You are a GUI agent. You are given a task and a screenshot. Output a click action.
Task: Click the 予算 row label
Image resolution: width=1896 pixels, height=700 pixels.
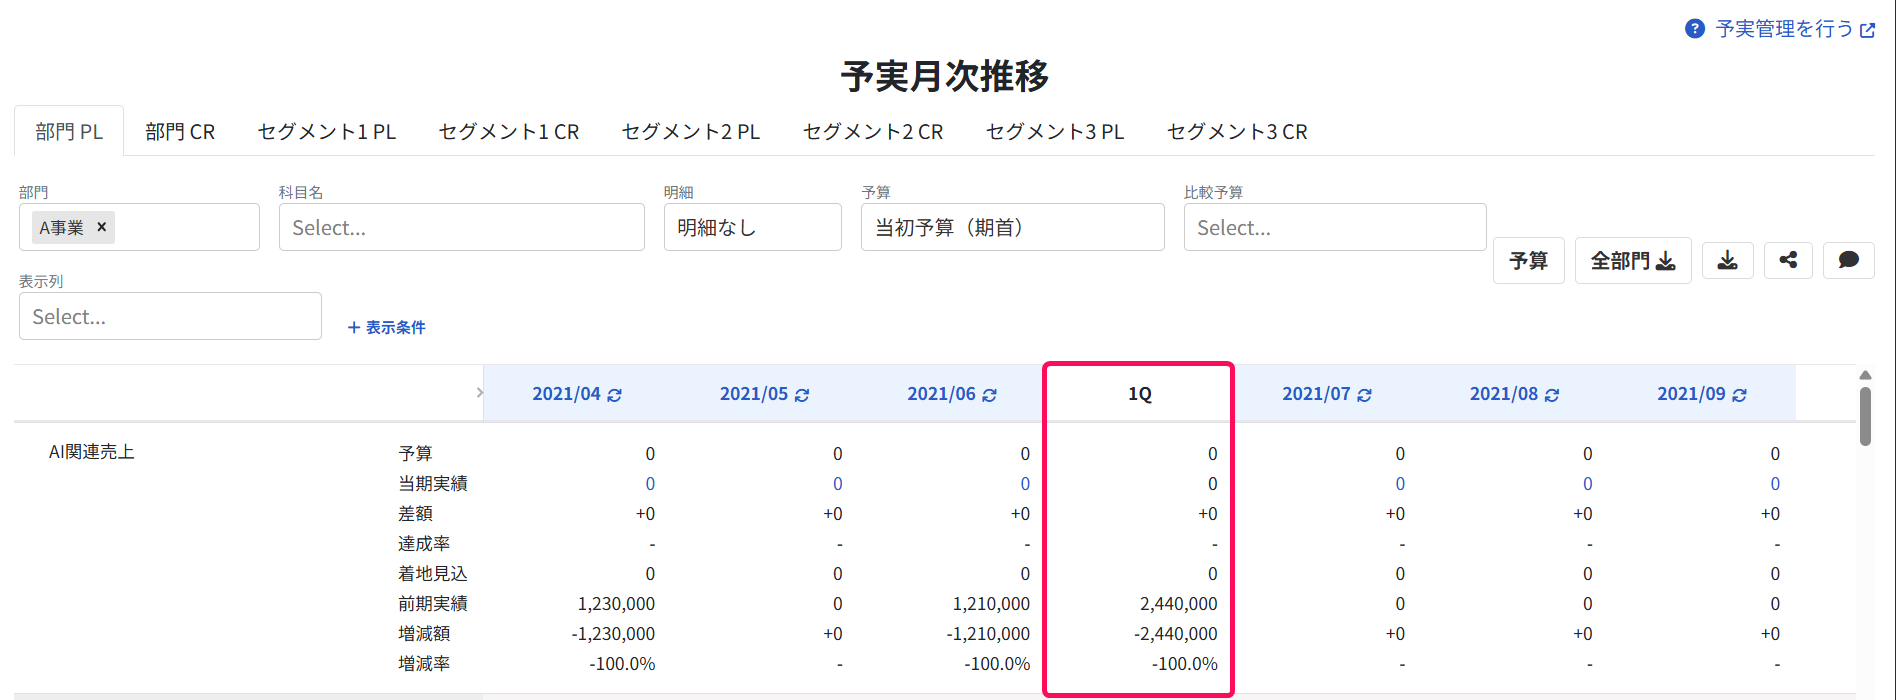(415, 454)
